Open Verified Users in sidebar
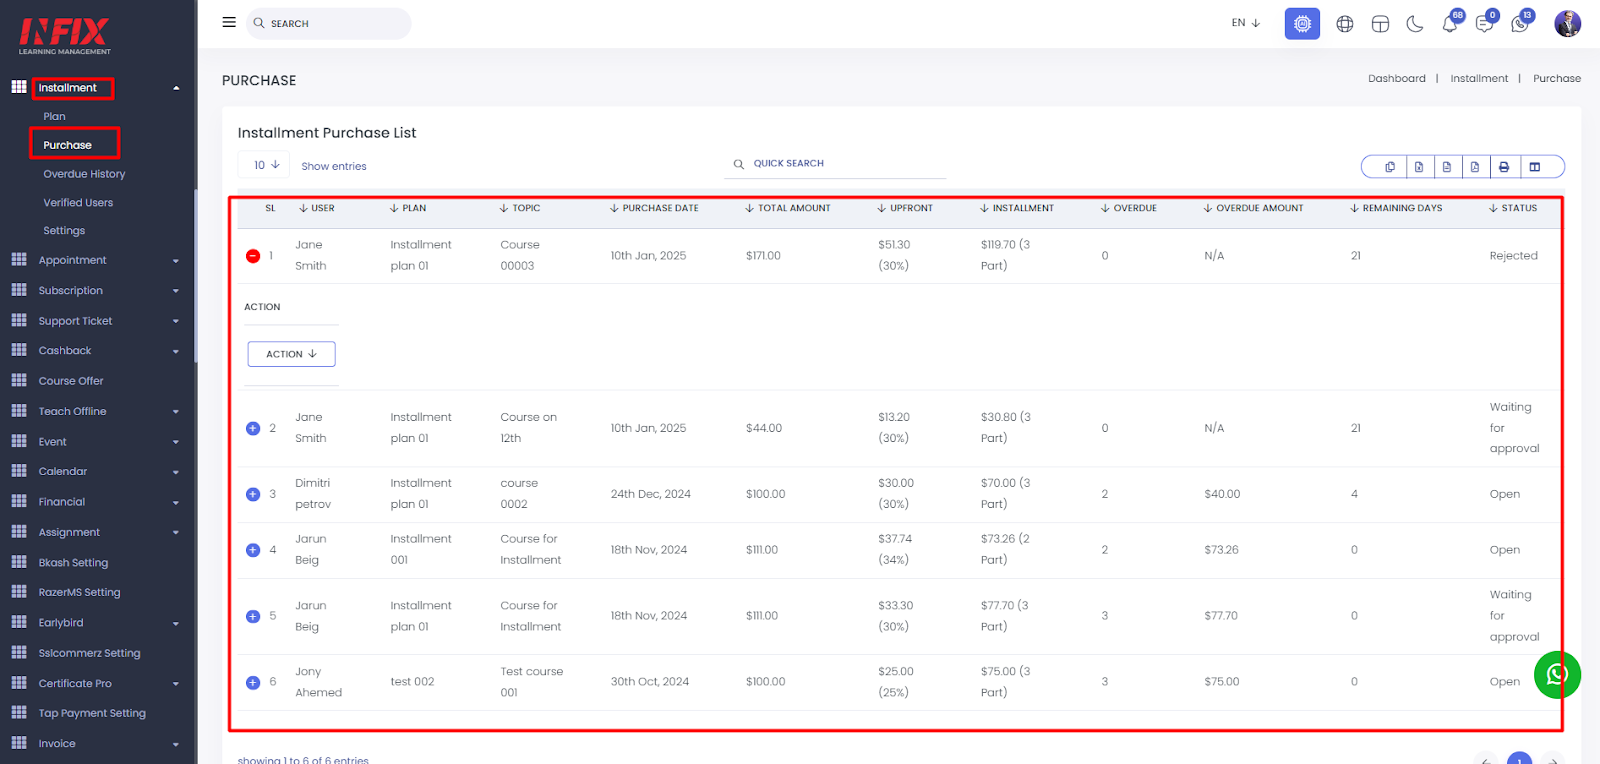The image size is (1600, 764). pyautogui.click(x=78, y=203)
